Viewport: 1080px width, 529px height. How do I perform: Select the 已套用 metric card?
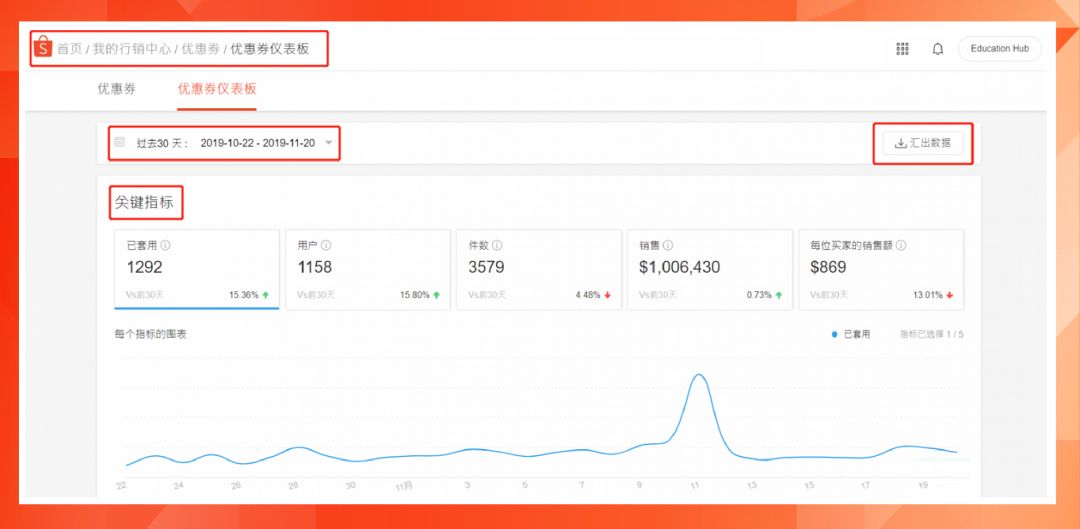pyautogui.click(x=196, y=268)
